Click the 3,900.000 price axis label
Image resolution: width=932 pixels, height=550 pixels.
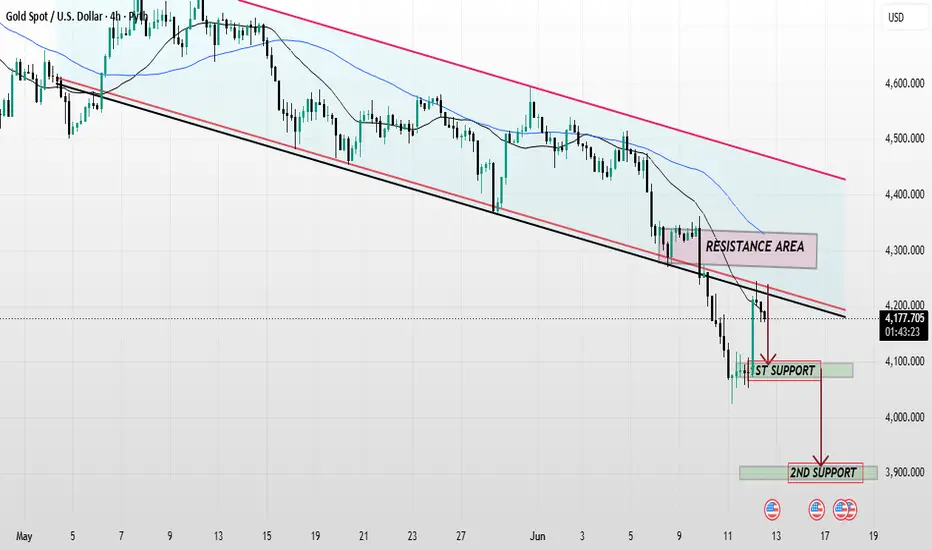[x=904, y=472]
